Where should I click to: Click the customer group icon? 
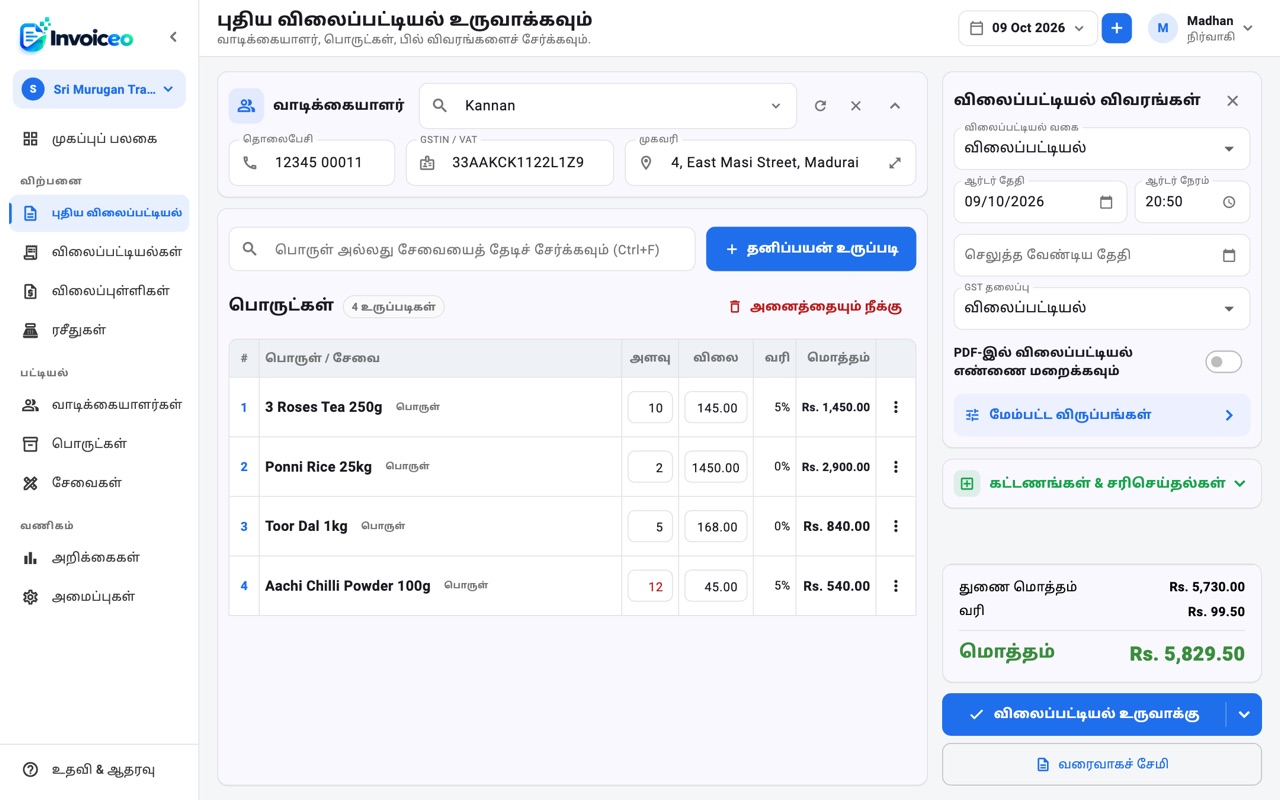point(246,106)
